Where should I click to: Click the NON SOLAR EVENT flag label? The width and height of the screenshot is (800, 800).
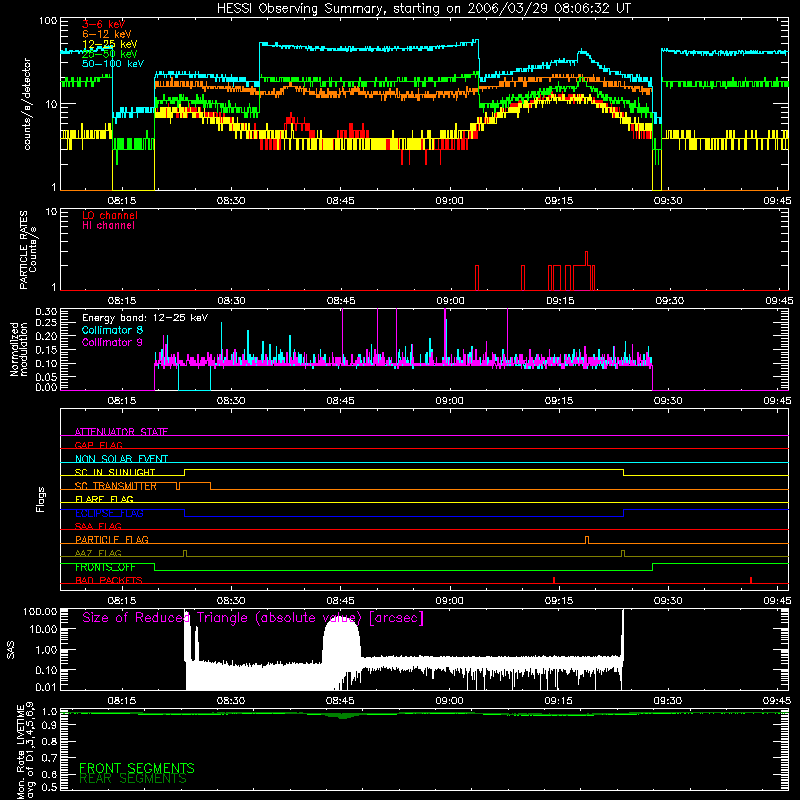coord(121,459)
